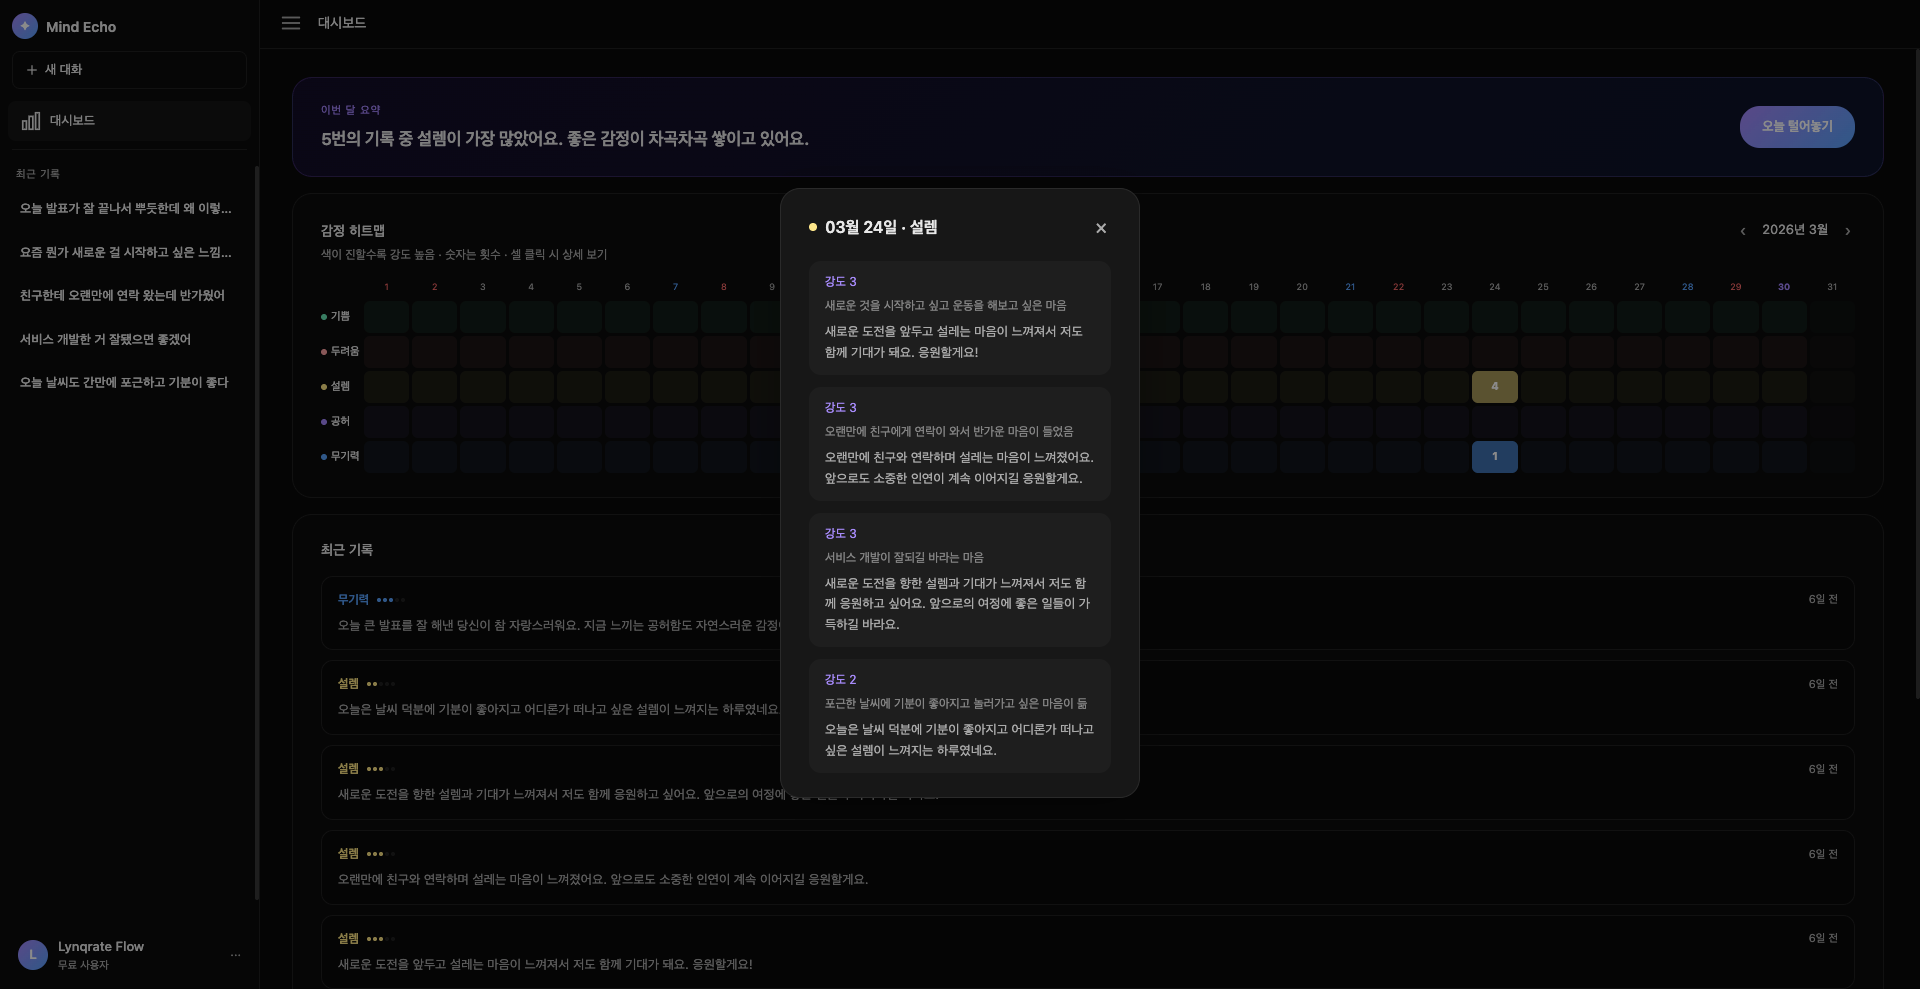
Task: Open 대시보드 bar chart icon in sidebar
Action: click(31, 121)
